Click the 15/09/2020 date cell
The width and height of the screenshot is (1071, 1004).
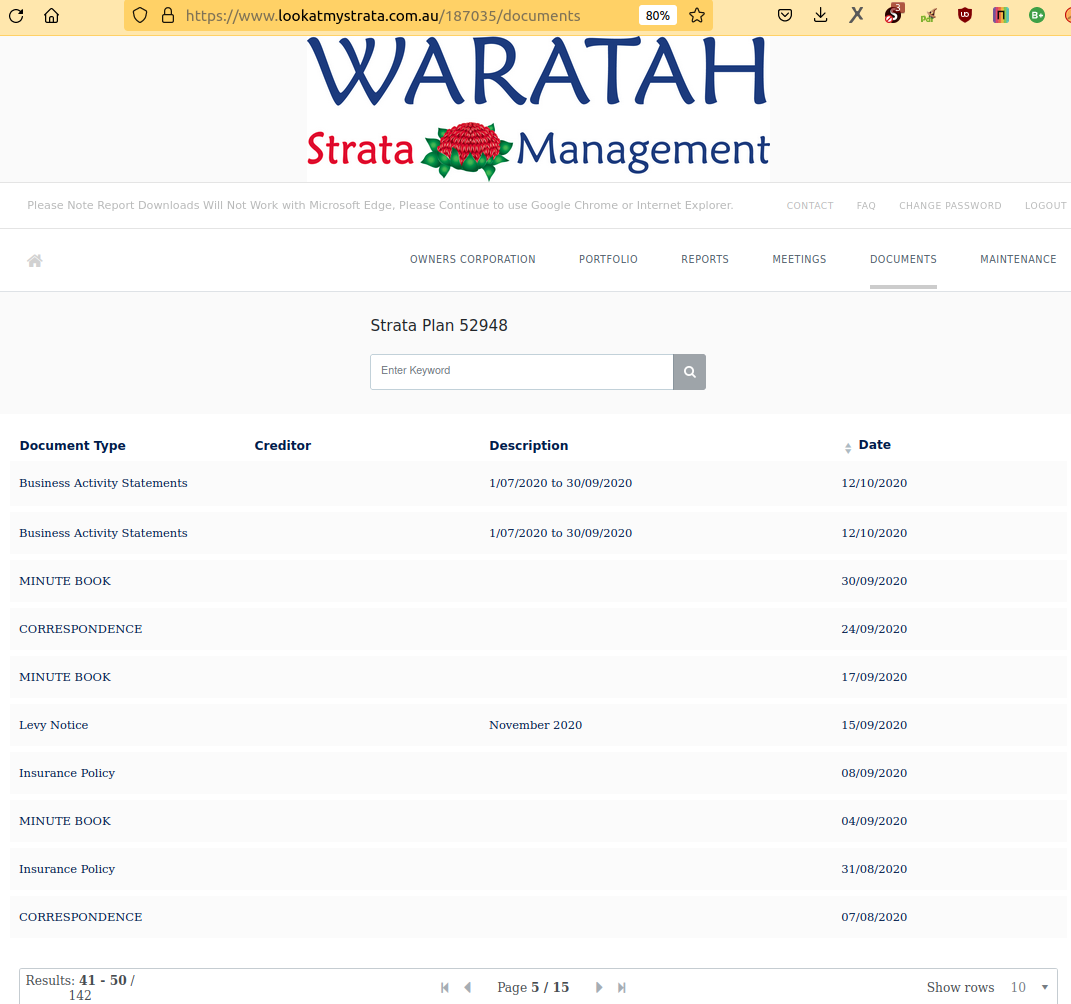point(874,725)
